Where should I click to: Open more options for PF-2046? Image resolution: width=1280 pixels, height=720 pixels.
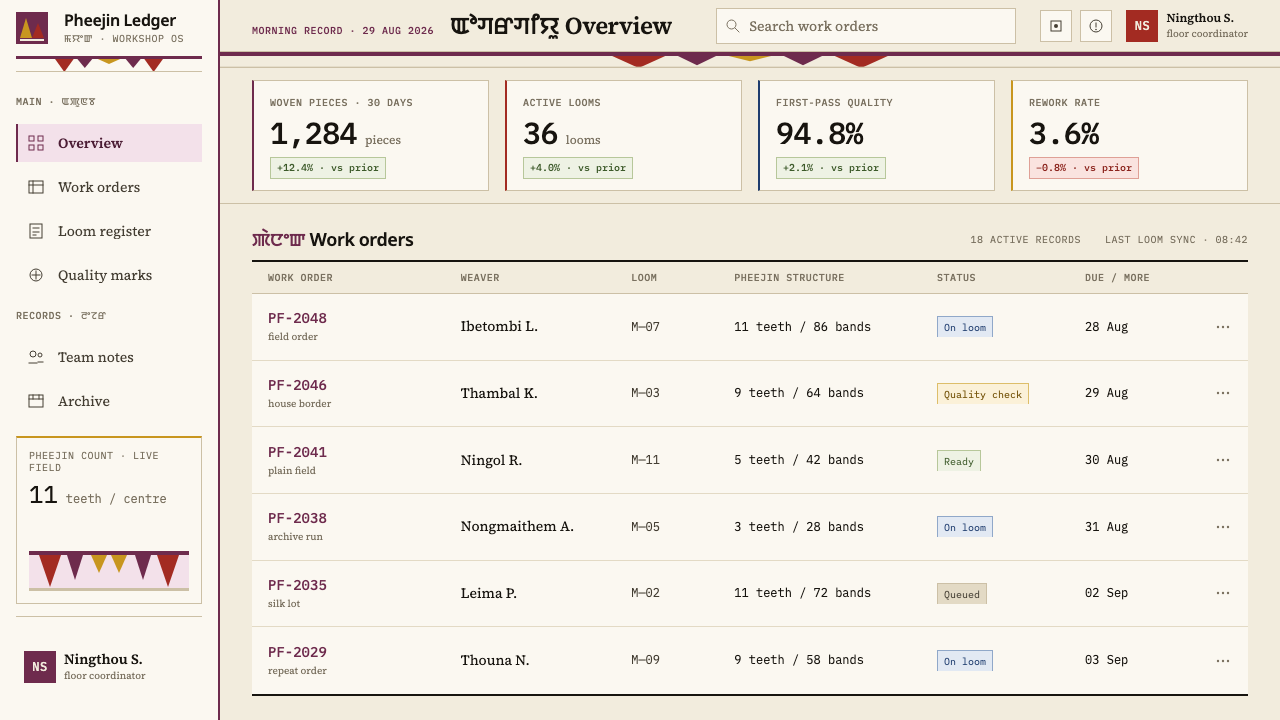coord(1223,393)
